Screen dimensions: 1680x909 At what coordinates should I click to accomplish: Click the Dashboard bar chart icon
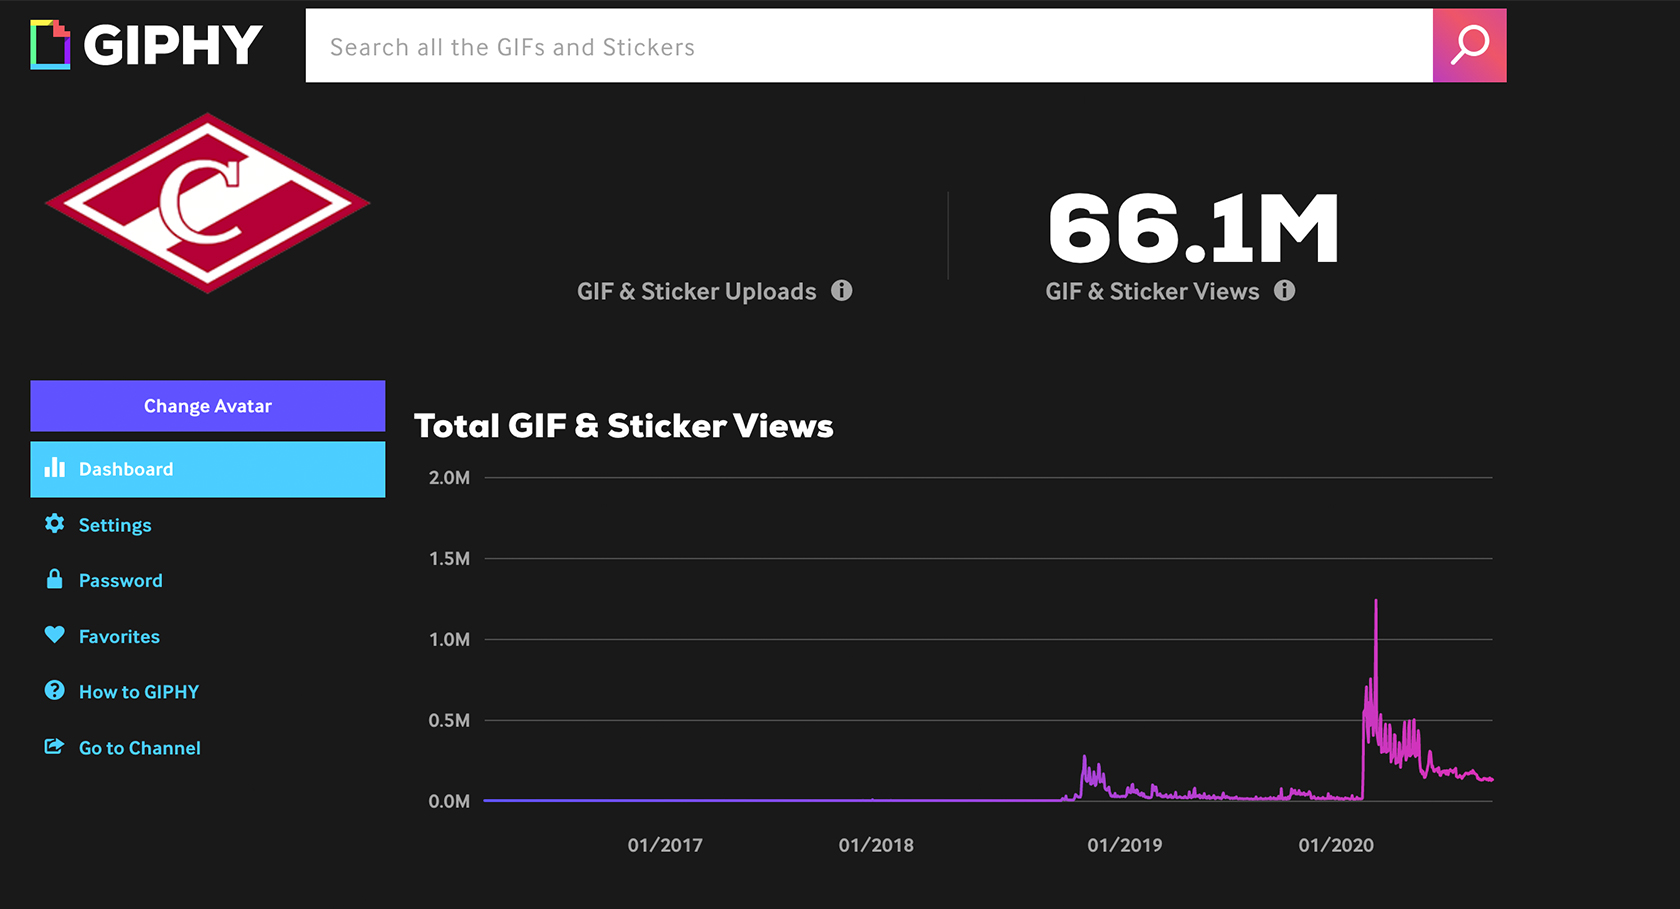[x=55, y=468]
